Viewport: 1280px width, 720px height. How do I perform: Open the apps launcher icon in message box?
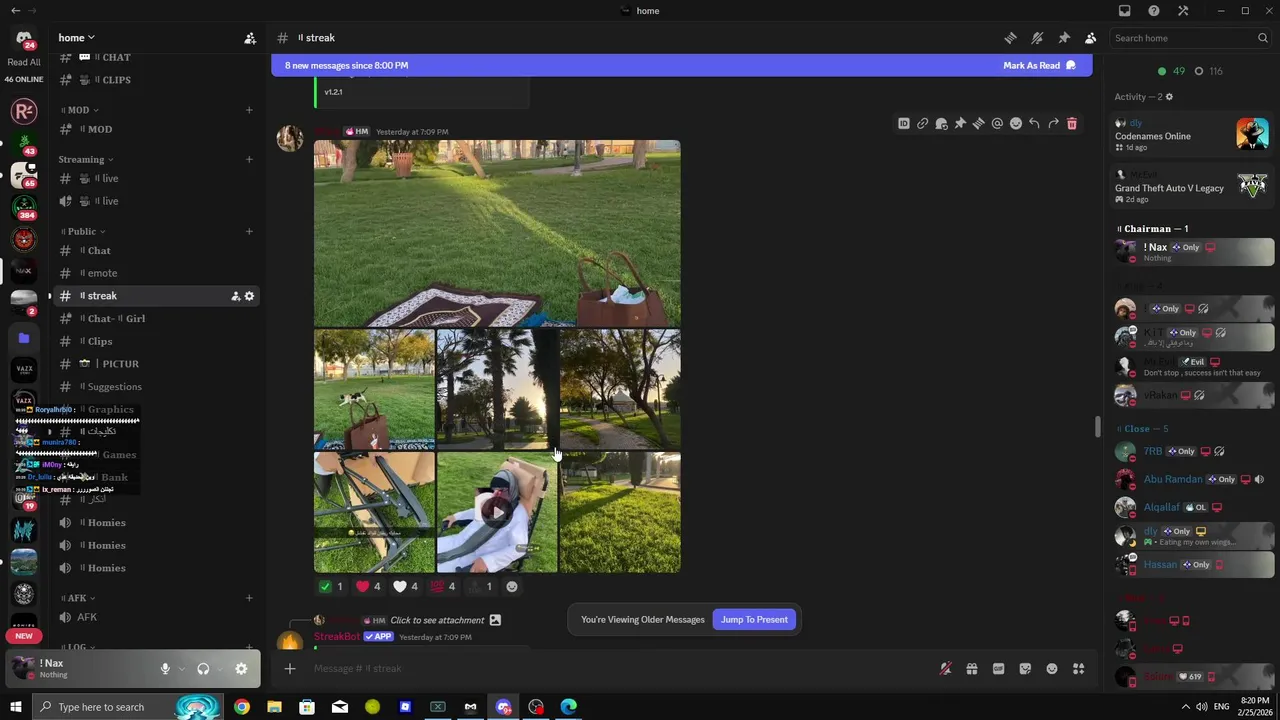click(1078, 669)
